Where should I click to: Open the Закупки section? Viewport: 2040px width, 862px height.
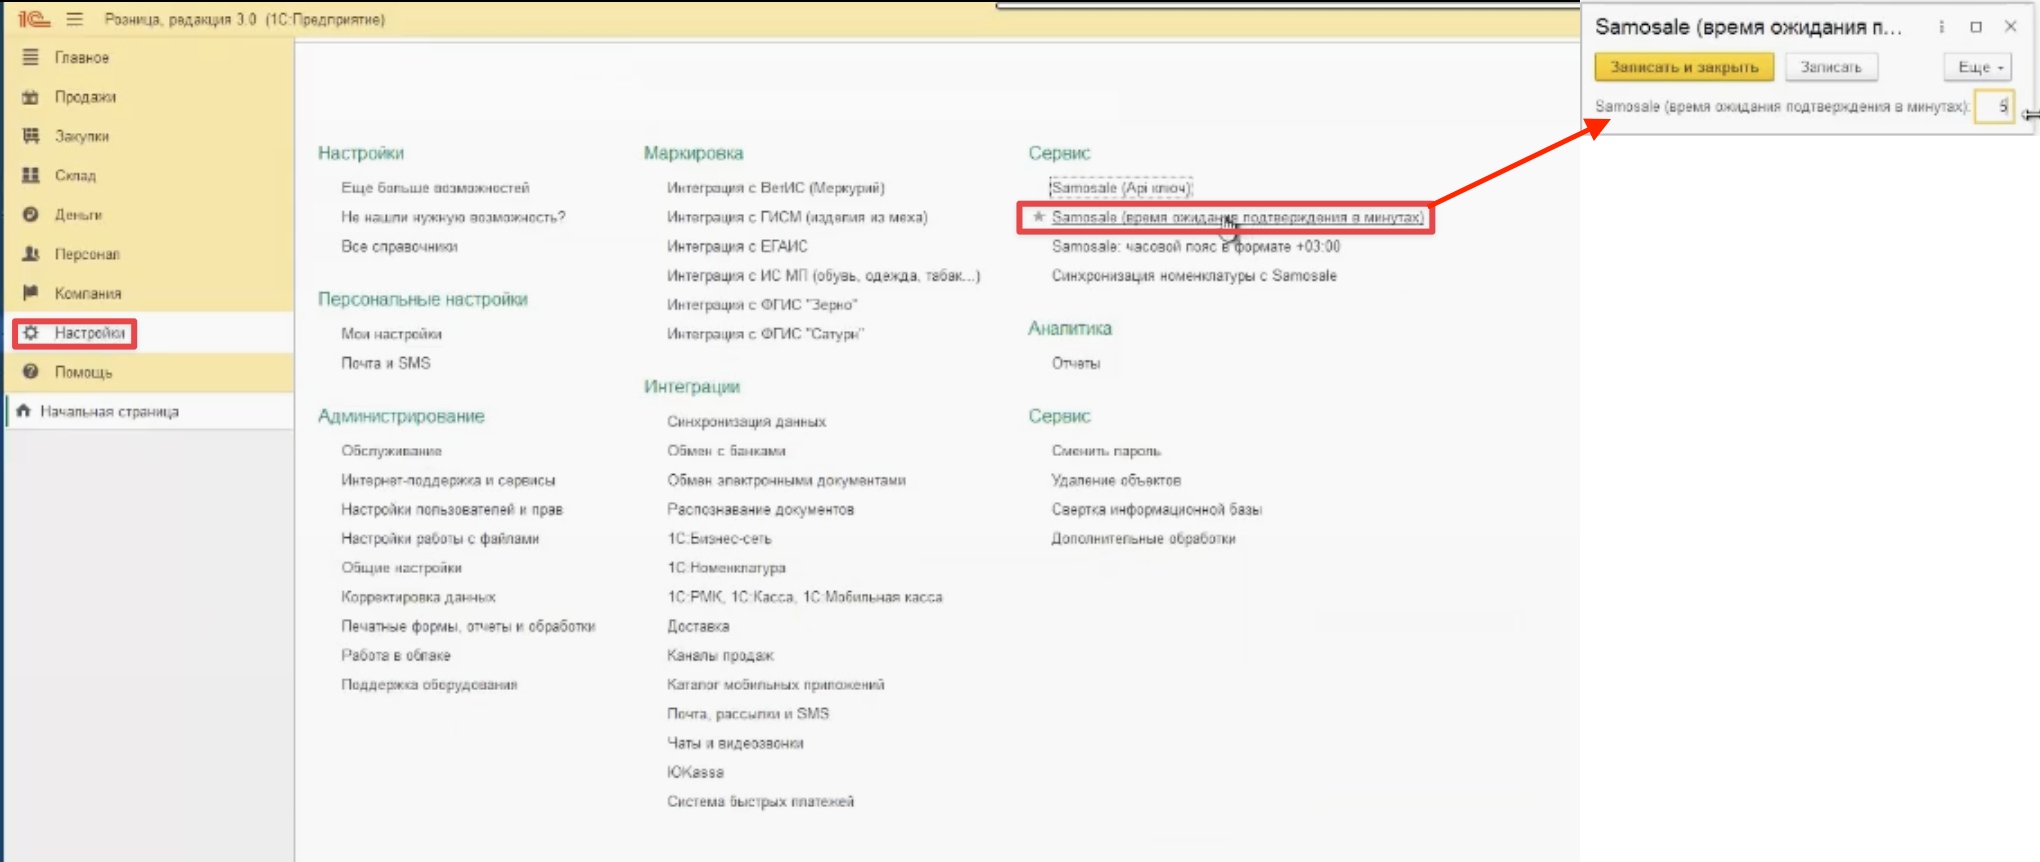(x=82, y=136)
